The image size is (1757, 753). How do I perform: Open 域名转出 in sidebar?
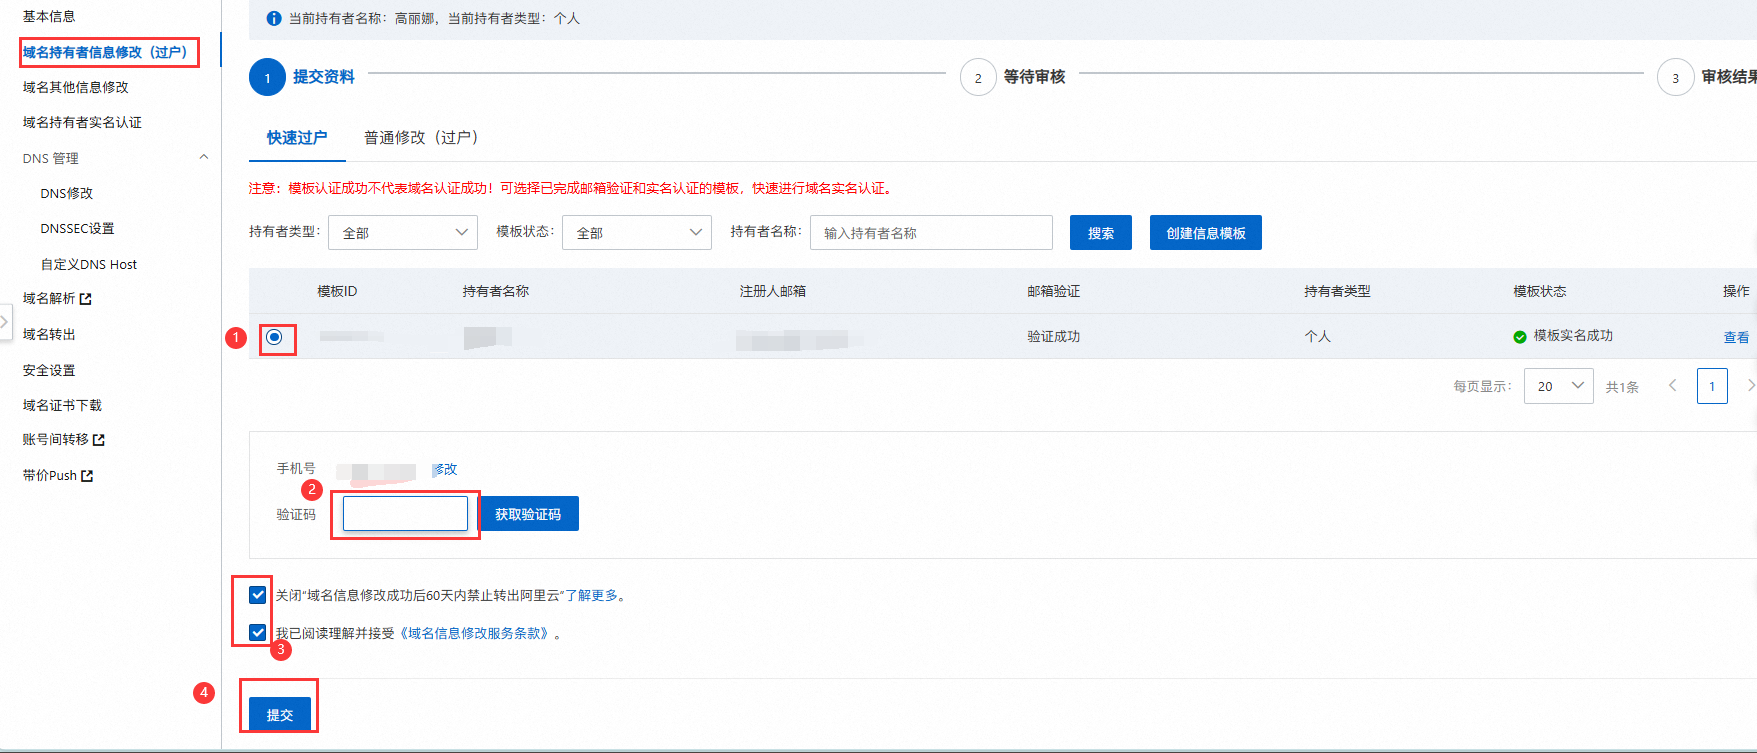coord(49,334)
